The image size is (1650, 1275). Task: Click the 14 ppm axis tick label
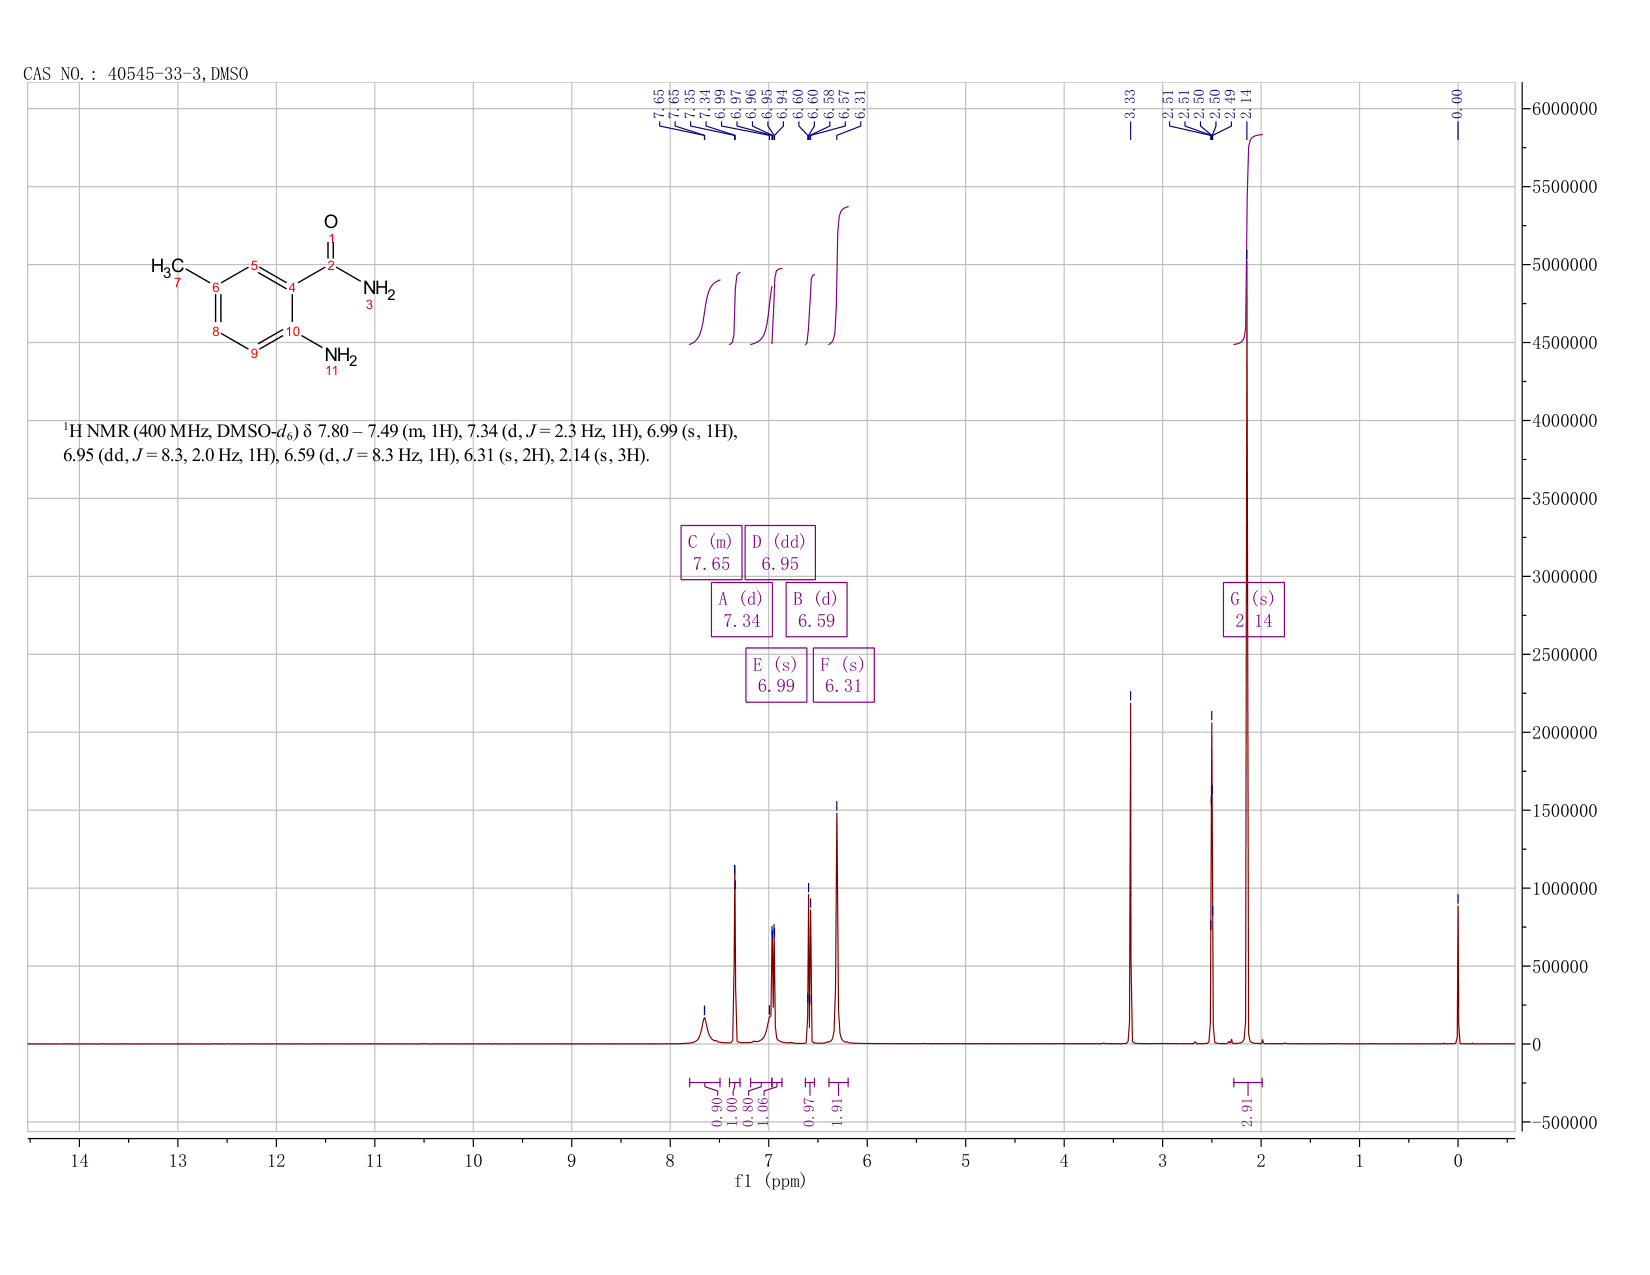pyautogui.click(x=79, y=1160)
